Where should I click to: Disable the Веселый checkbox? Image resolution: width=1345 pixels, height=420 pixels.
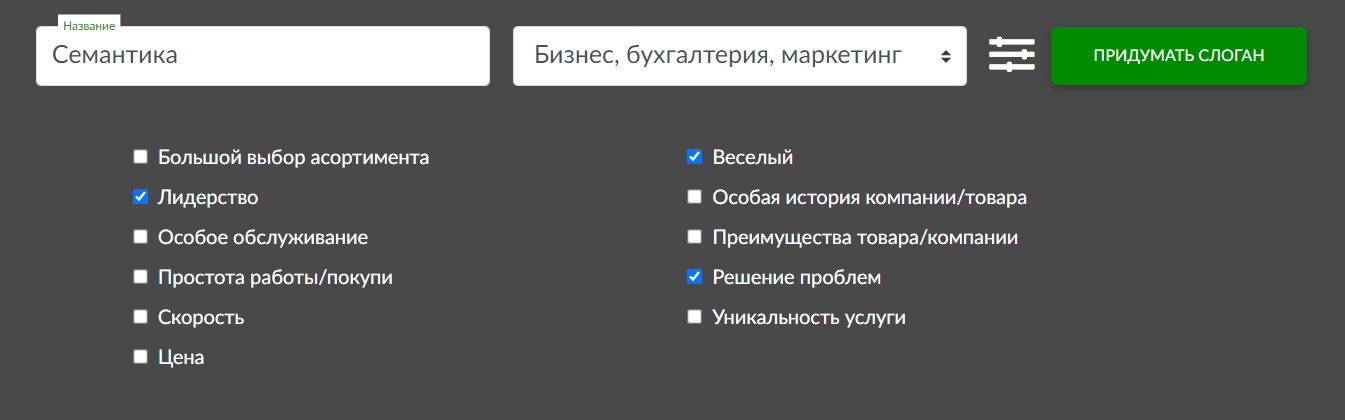point(695,157)
